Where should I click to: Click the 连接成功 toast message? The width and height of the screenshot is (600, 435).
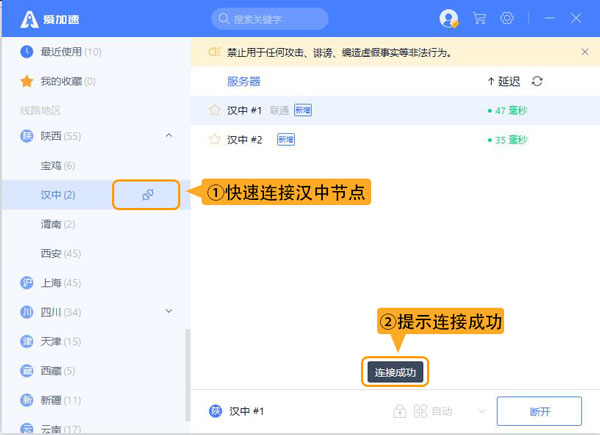click(395, 372)
